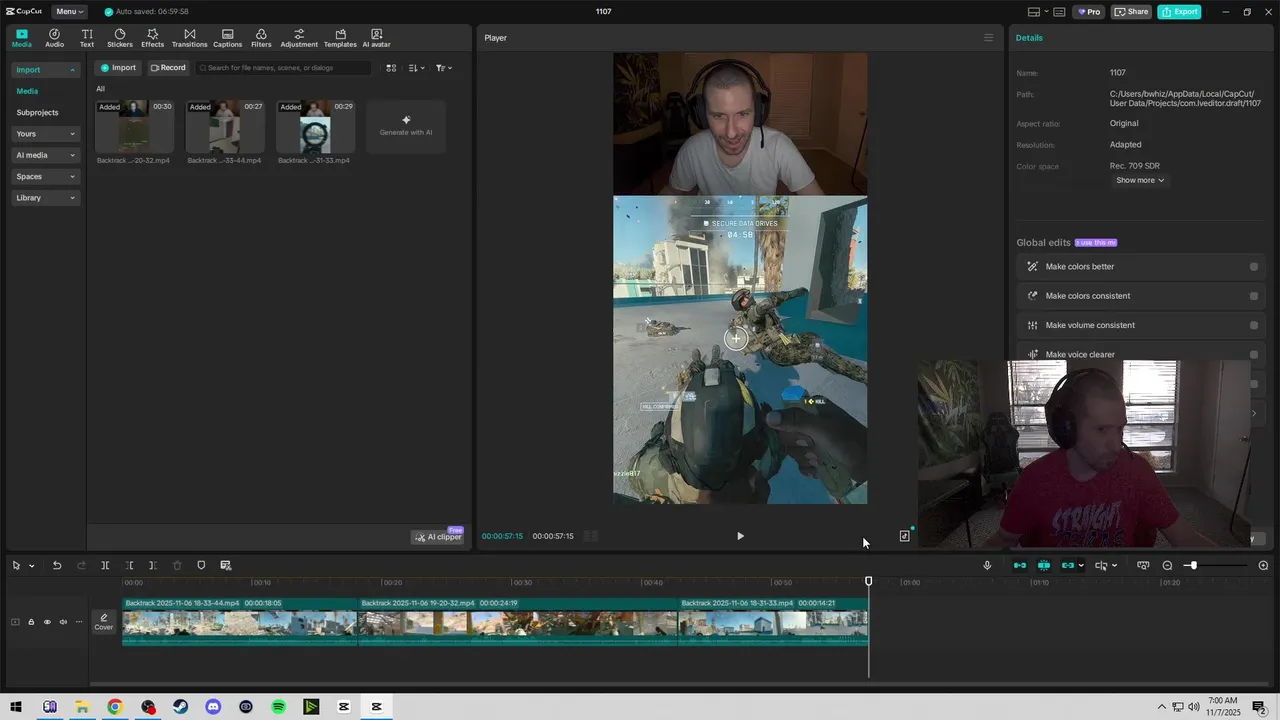Open the Text tab

pos(87,38)
